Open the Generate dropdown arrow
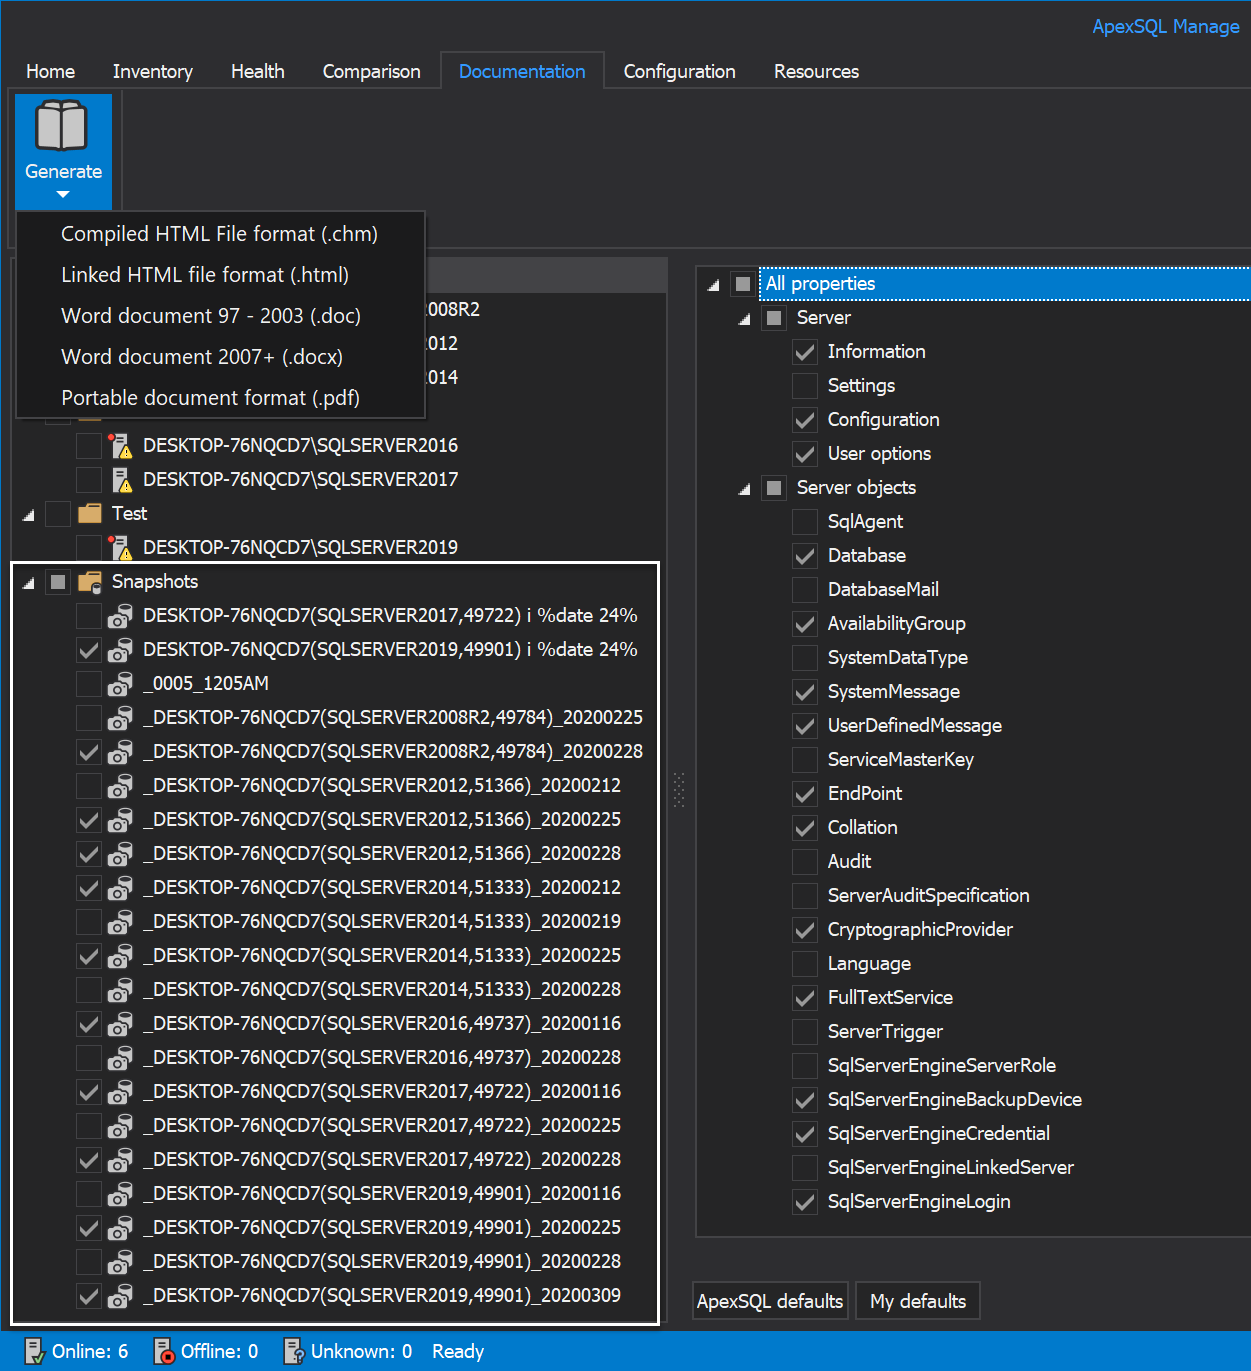This screenshot has height=1371, width=1251. click(x=63, y=195)
